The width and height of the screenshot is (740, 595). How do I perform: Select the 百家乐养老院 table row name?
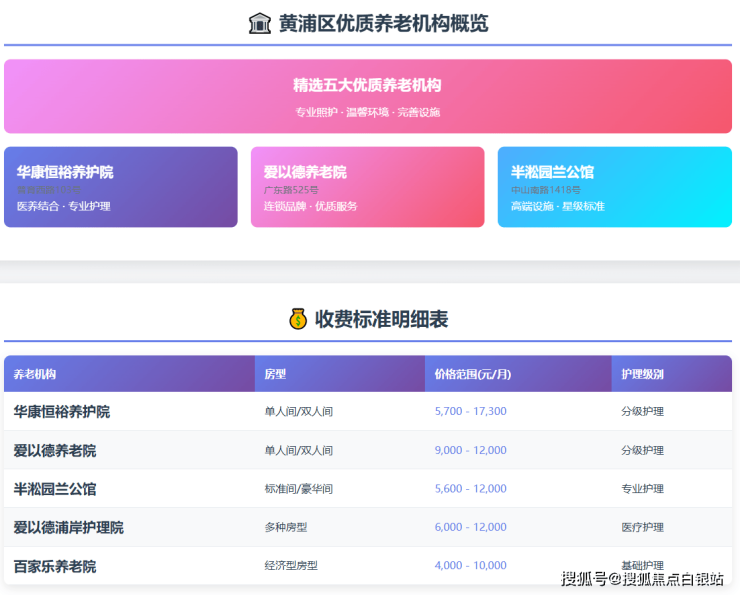[x=55, y=566]
